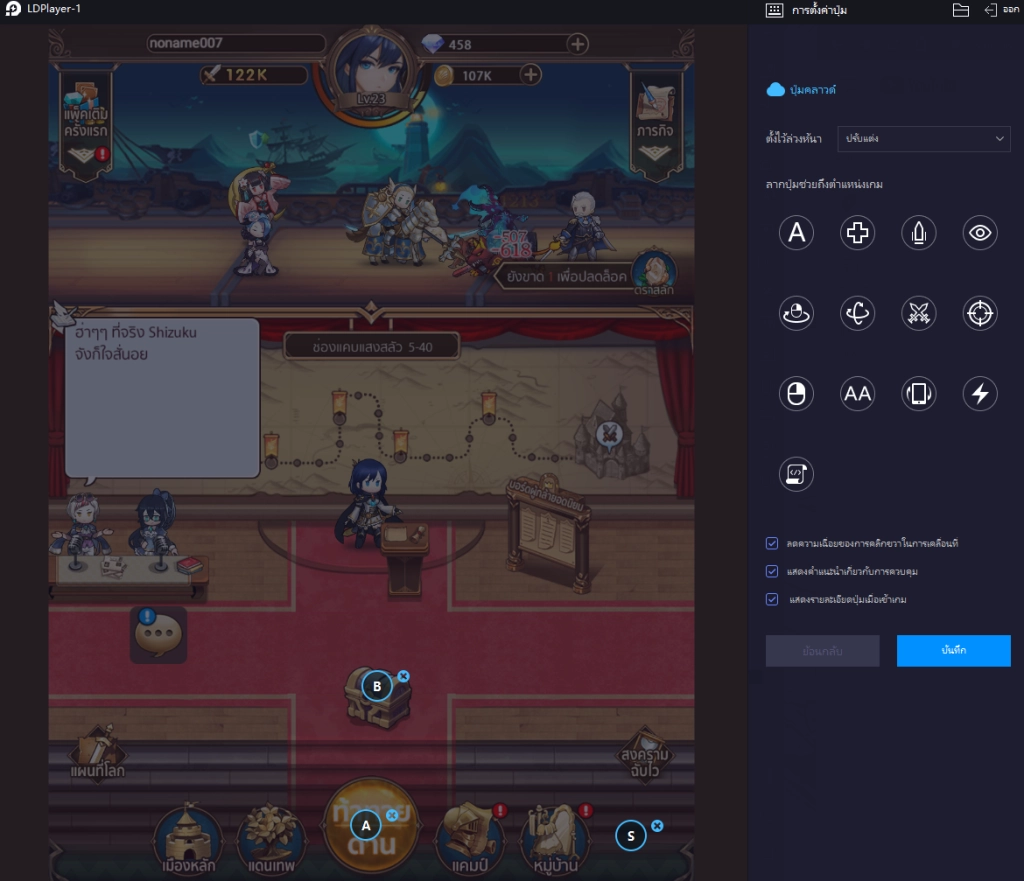Click the ออก exit button
1024x881 pixels.
point(1001,10)
